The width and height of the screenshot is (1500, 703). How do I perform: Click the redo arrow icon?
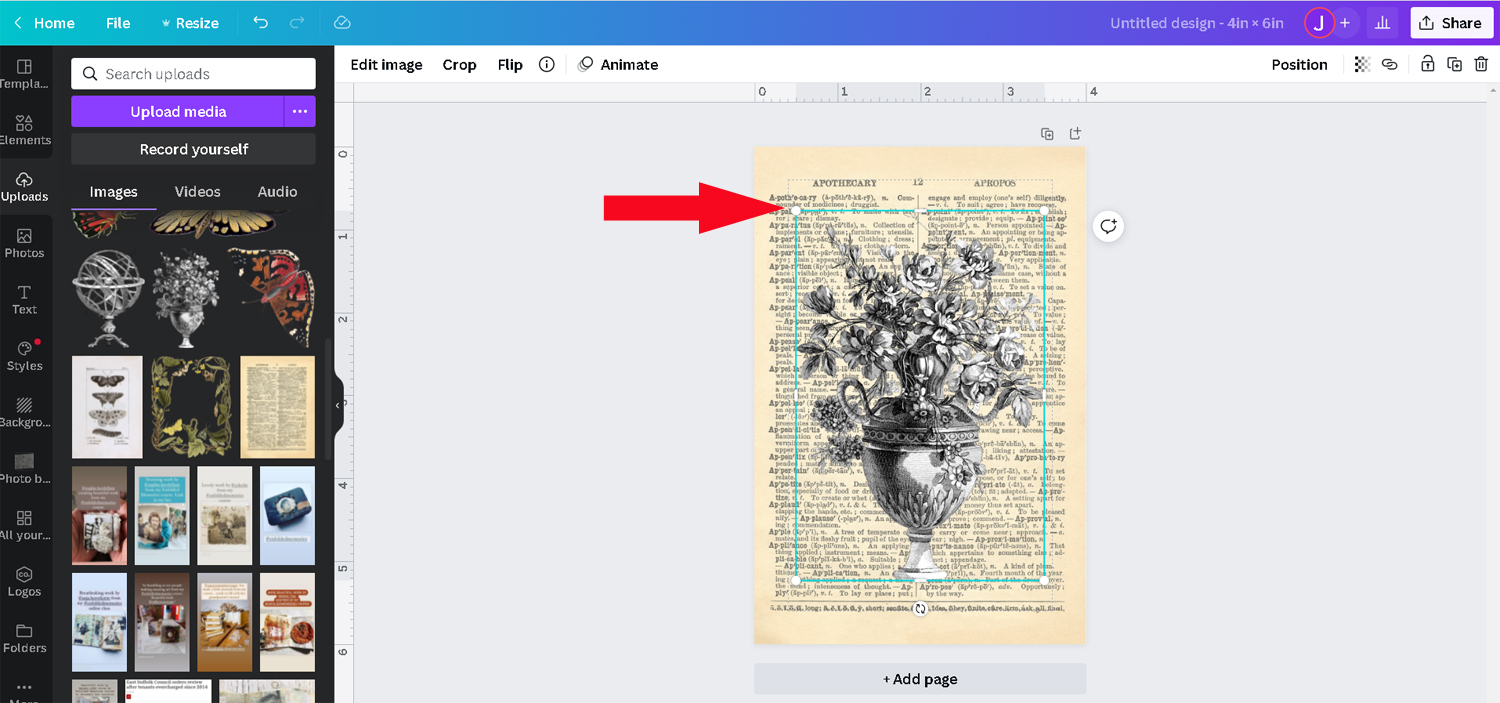point(297,22)
